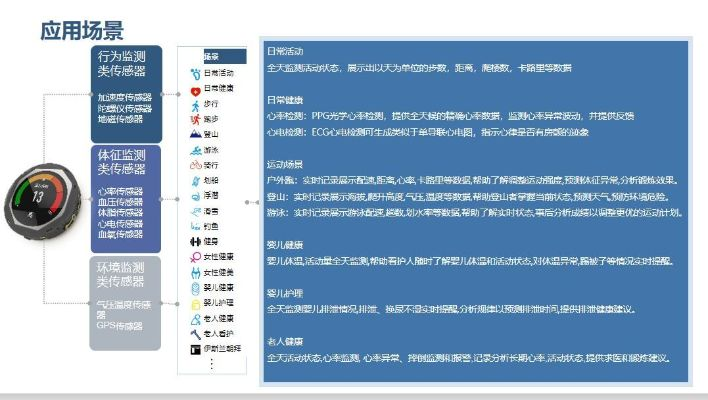708x400 pixels.
Task: Click the 日常活动 footsteps icon
Action: coord(195,73)
